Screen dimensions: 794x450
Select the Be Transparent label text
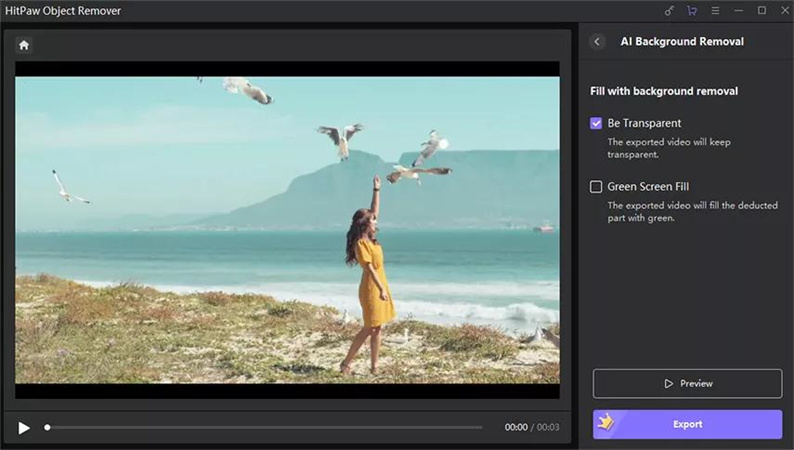tap(644, 124)
